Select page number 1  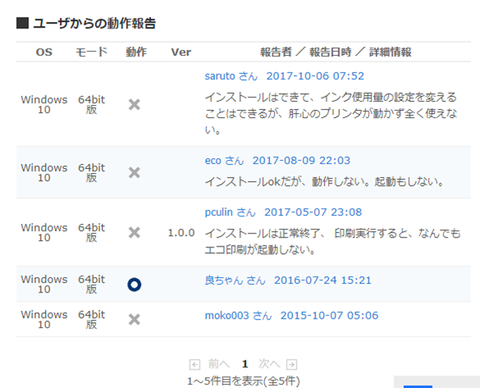click(x=245, y=364)
